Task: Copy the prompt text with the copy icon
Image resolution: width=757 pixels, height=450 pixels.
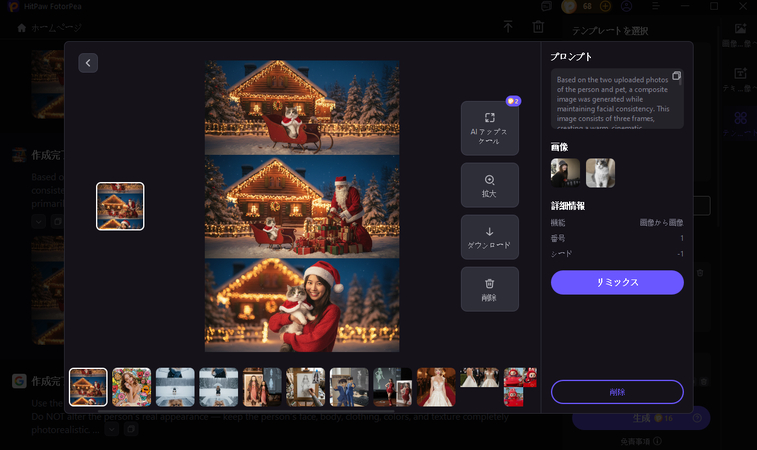Action: point(676,77)
